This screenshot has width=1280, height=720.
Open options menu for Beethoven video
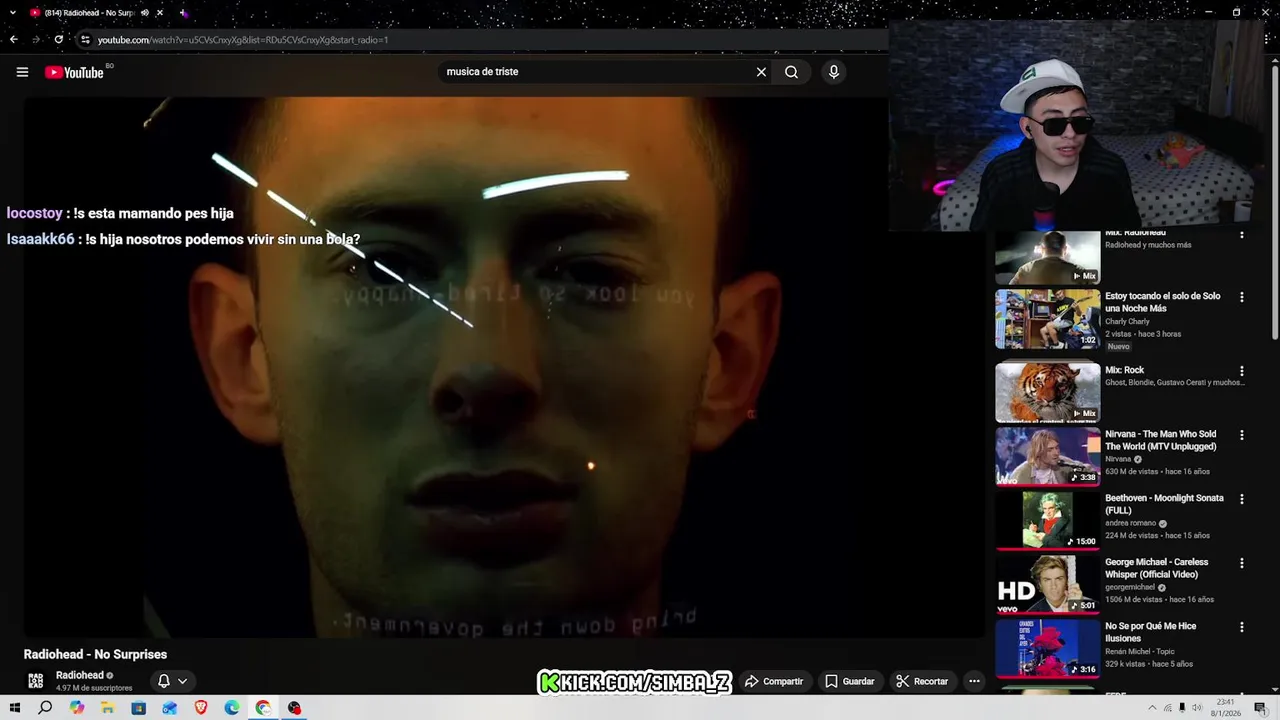tap(1242, 499)
